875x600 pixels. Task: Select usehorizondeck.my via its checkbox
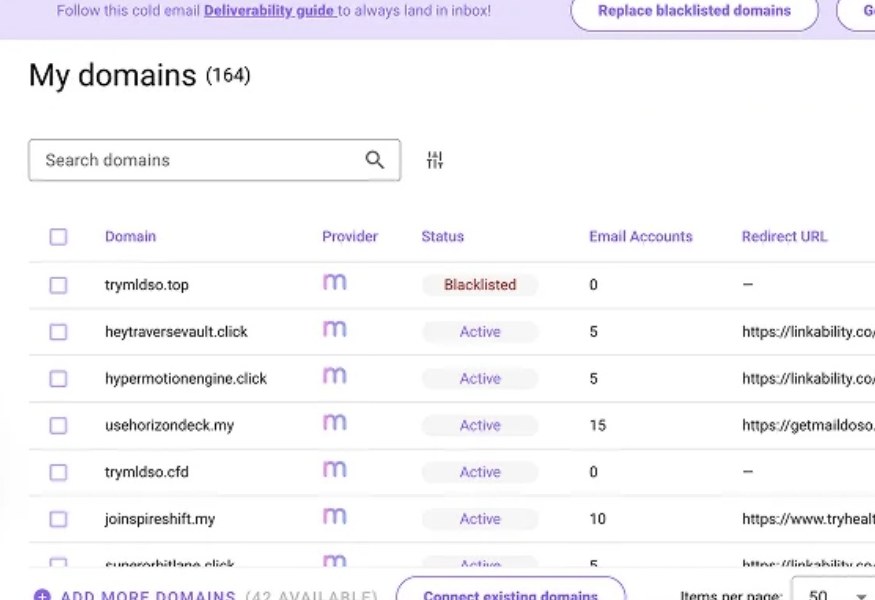pos(58,426)
